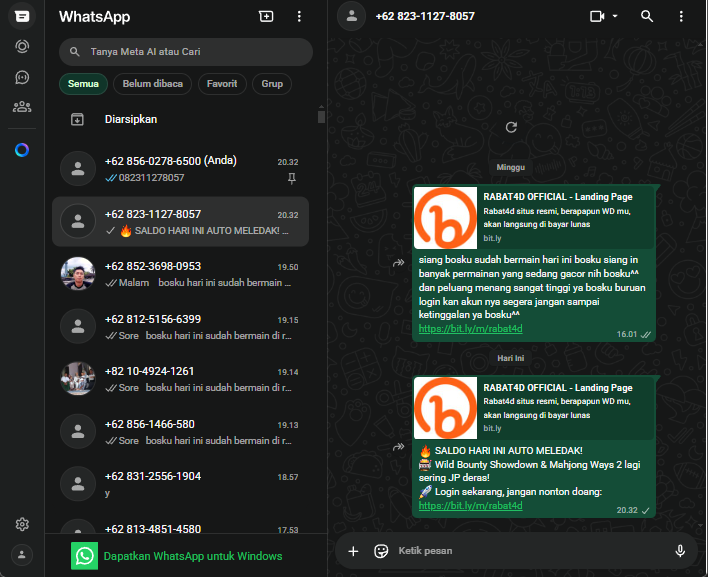Open the +62 831-2556-1904 chat

coord(181,484)
